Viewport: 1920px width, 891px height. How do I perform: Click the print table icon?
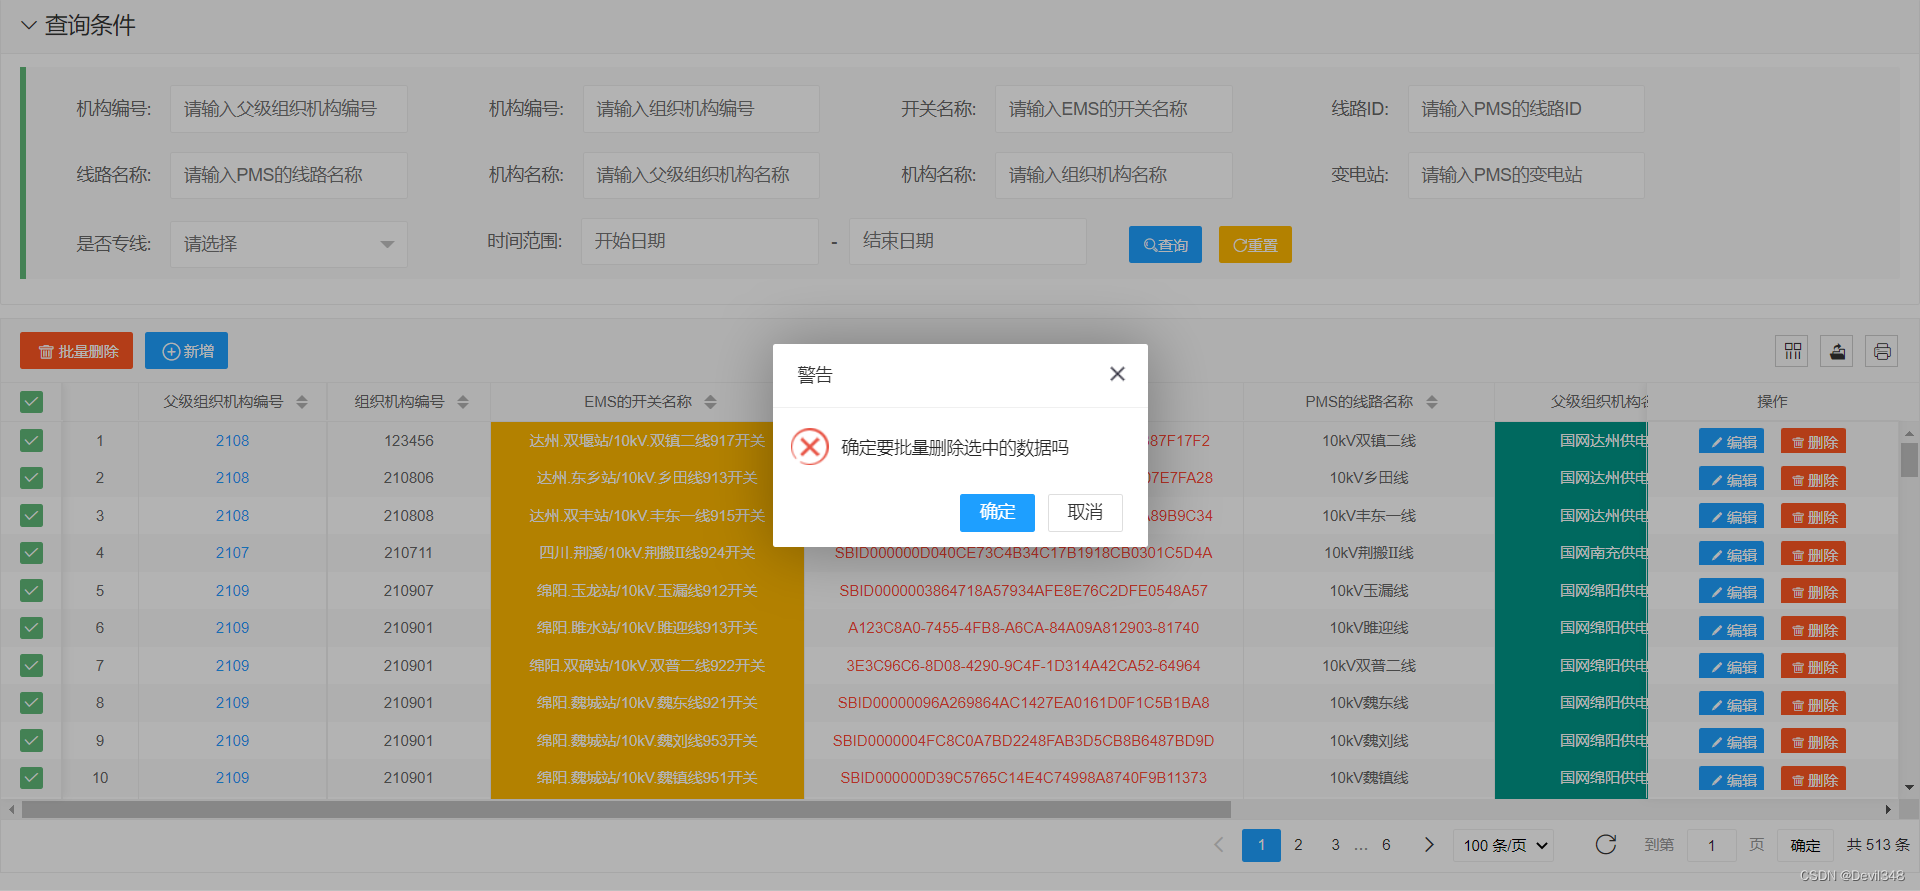[1882, 351]
